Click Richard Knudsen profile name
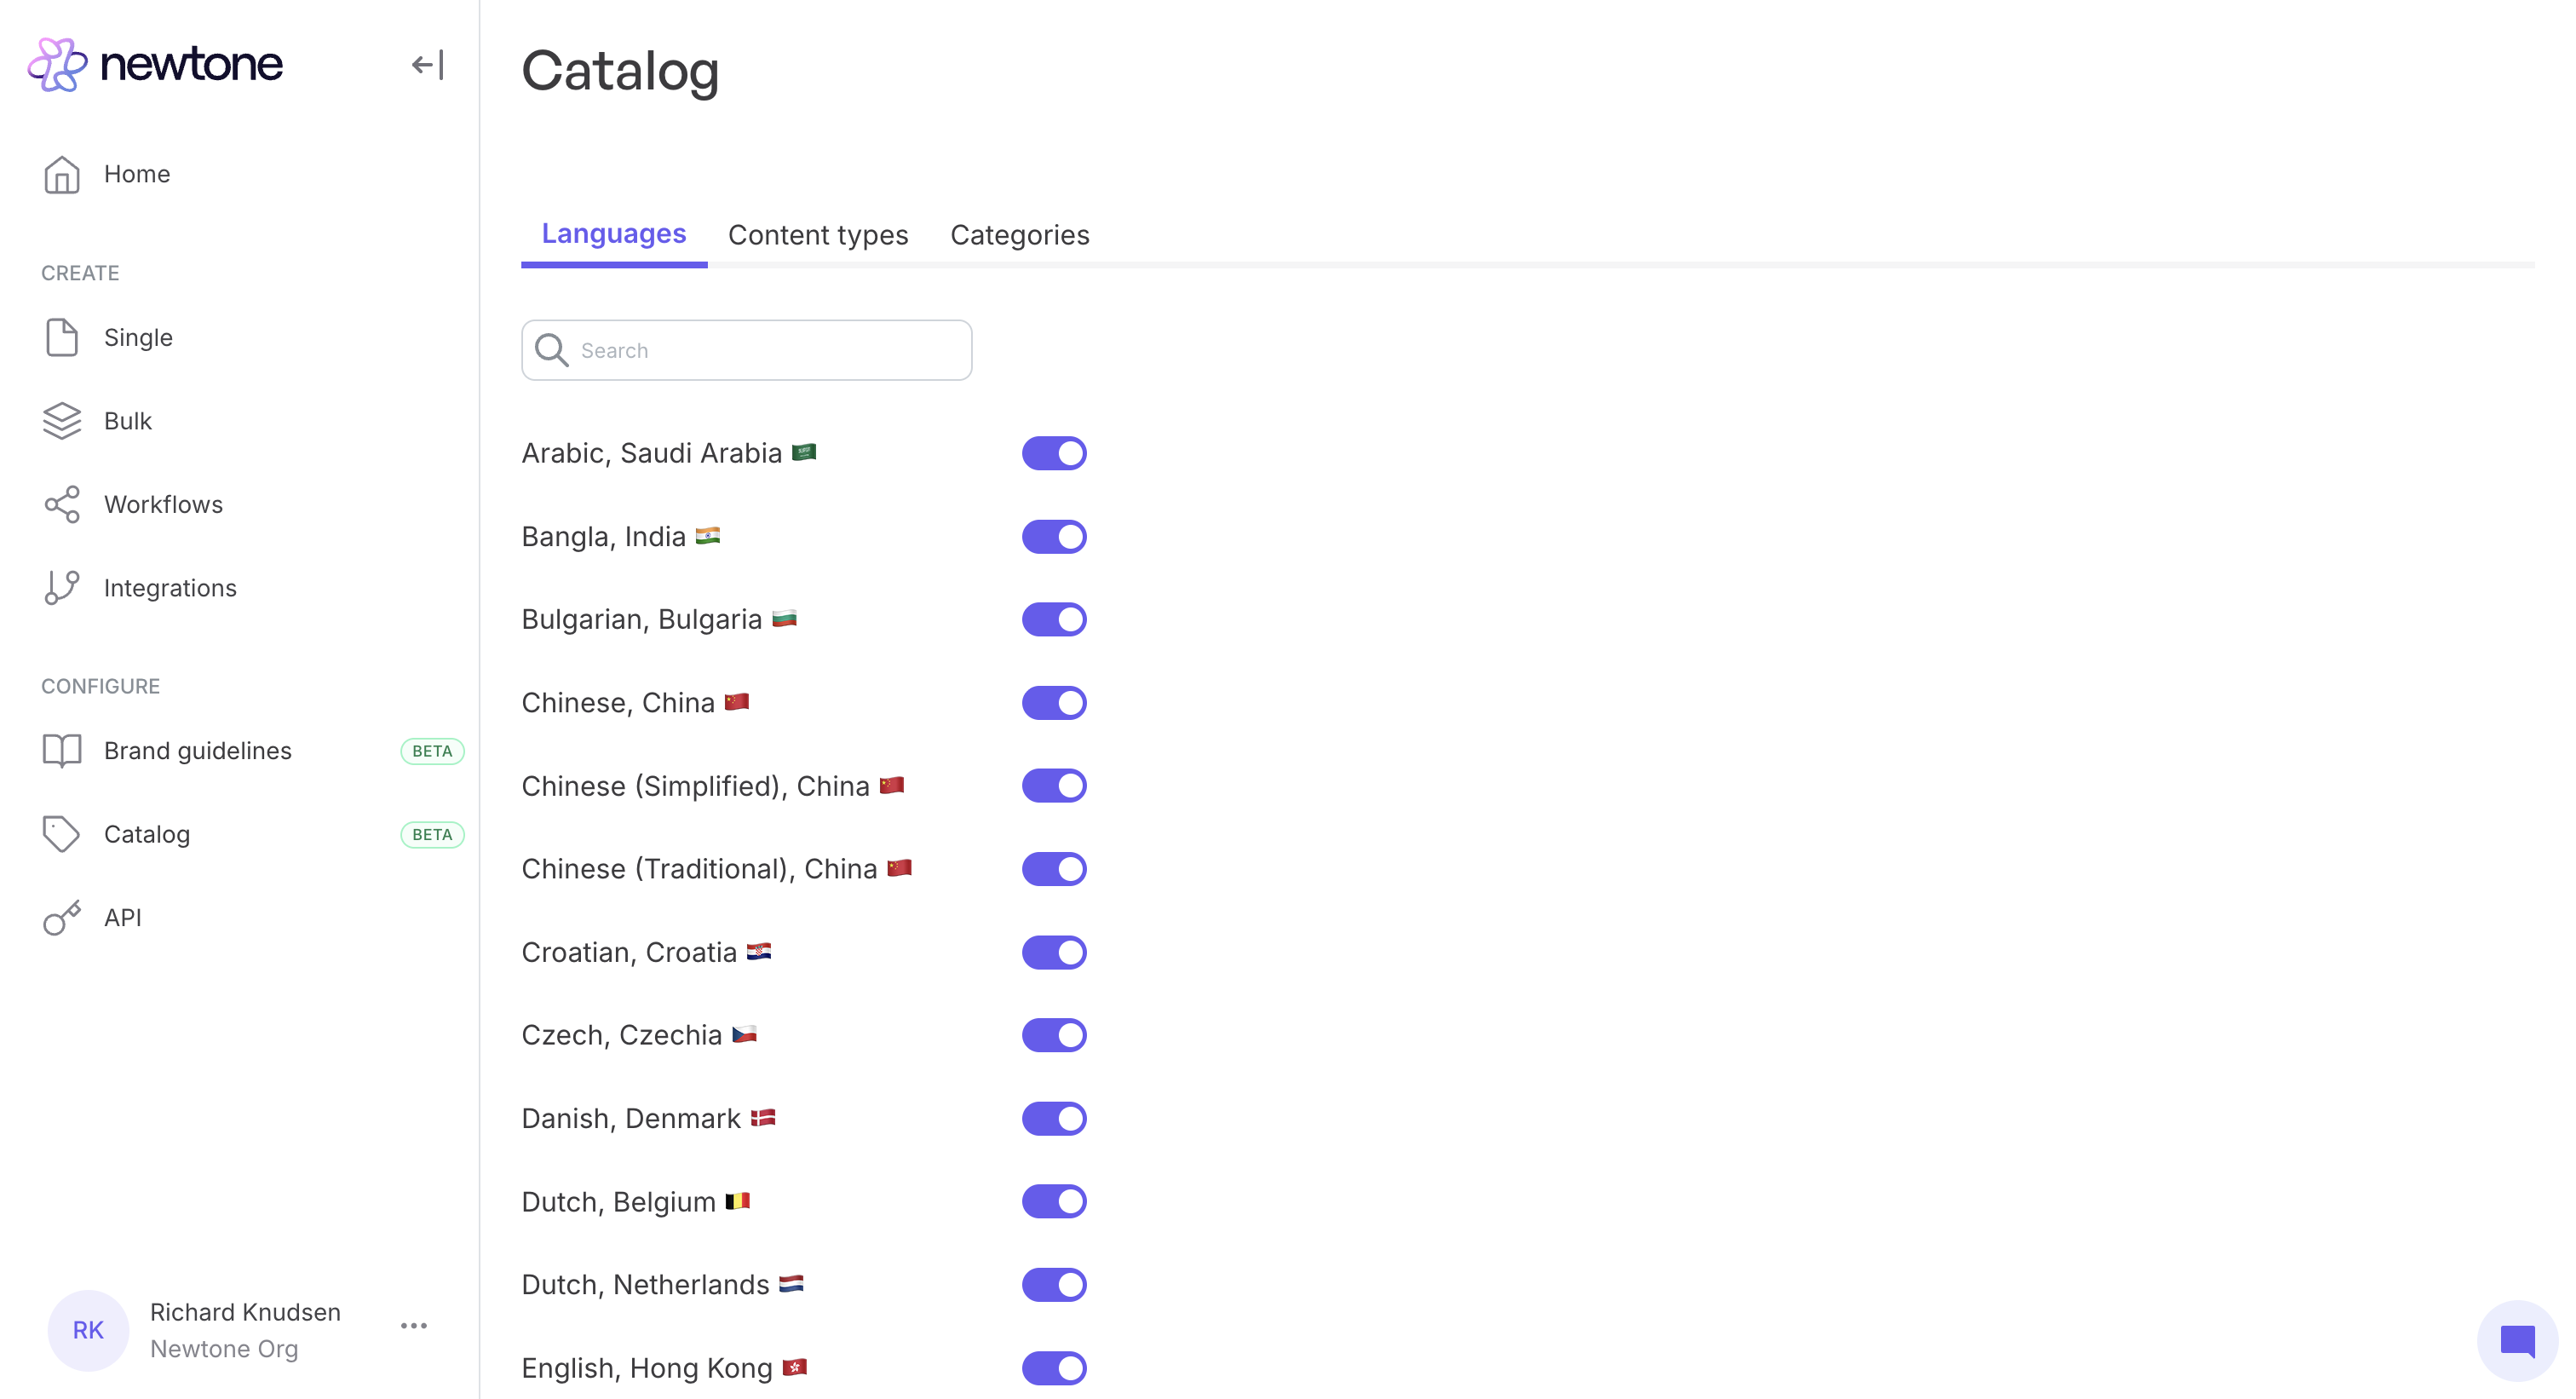 point(245,1312)
